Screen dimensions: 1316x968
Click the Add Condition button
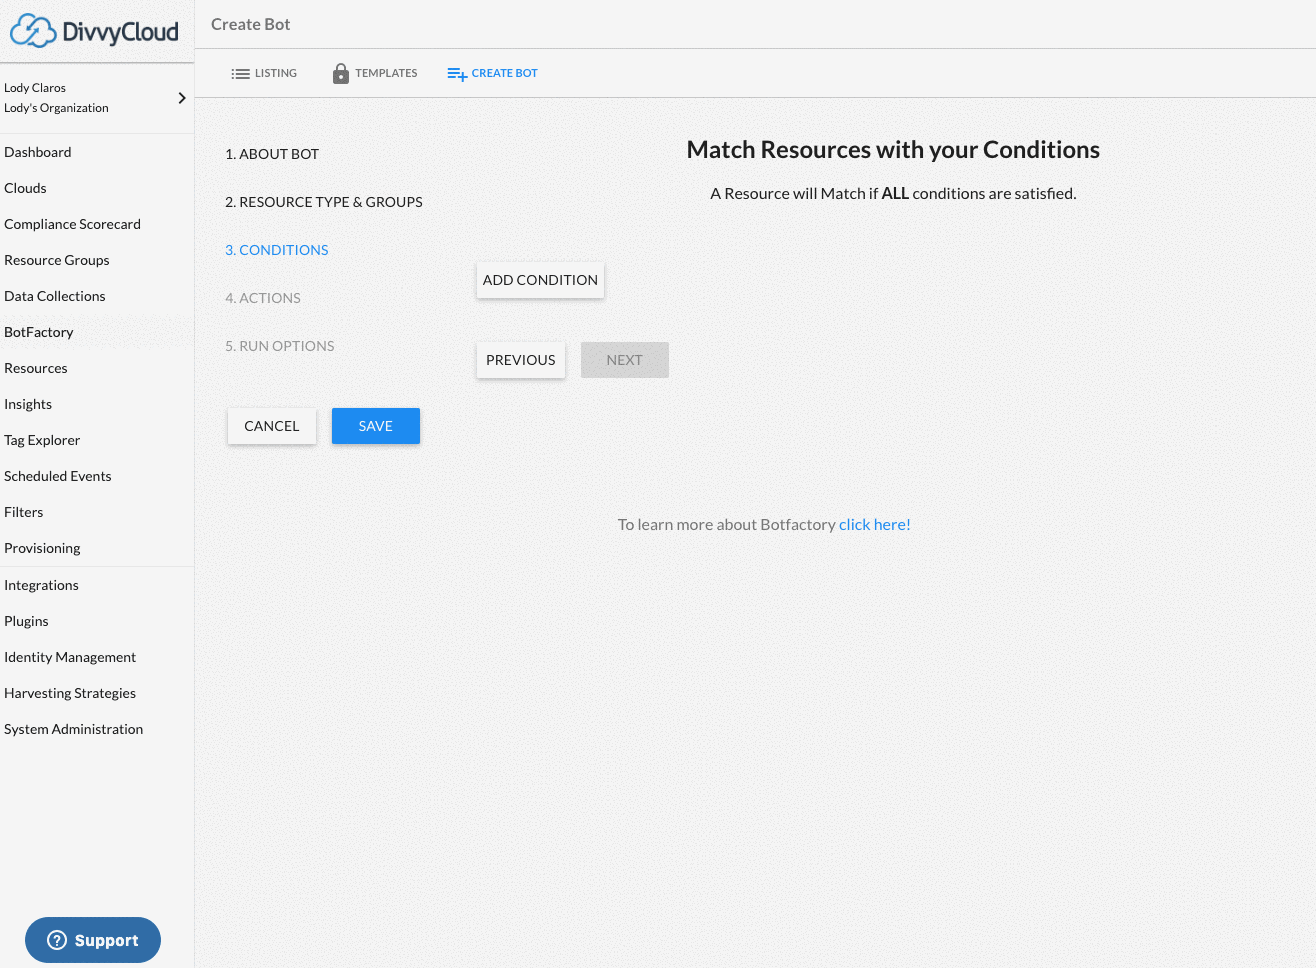540,280
